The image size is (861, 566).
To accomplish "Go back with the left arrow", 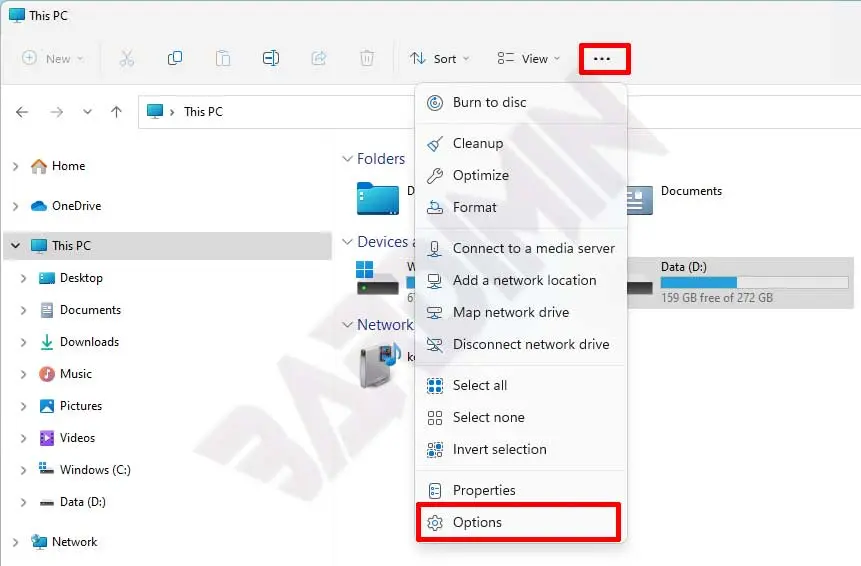I will [22, 112].
